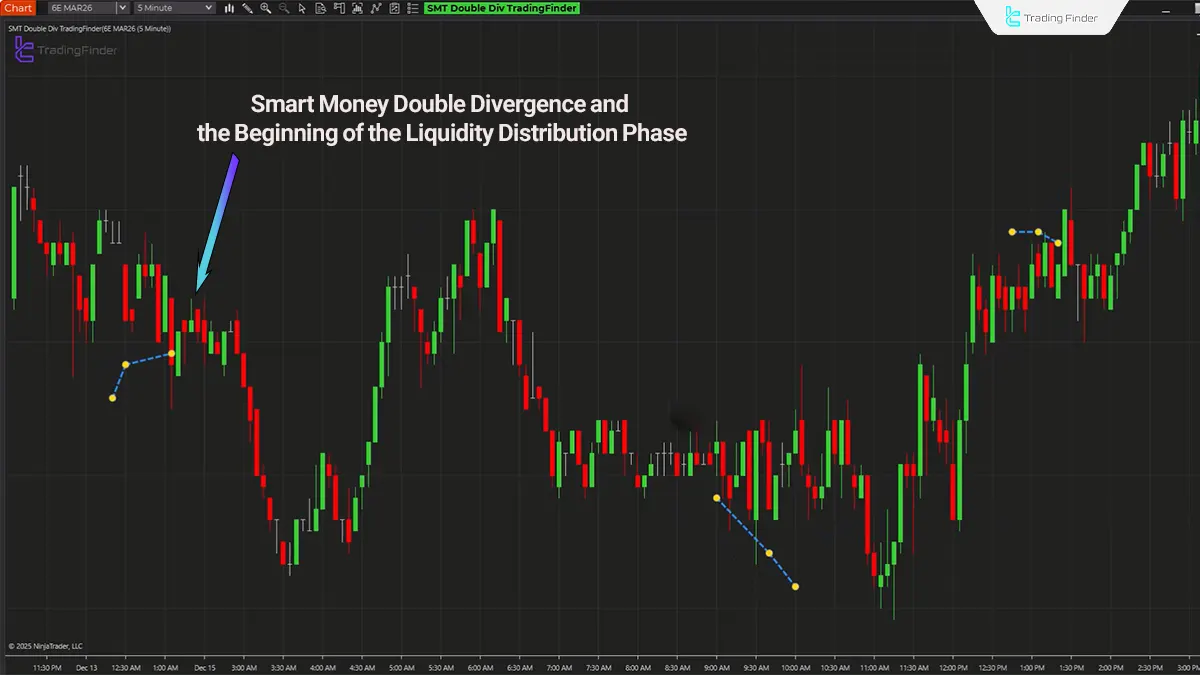This screenshot has width=1200, height=675.
Task: Select the trend line zigzag tool icon
Action: pyautogui.click(x=373, y=8)
